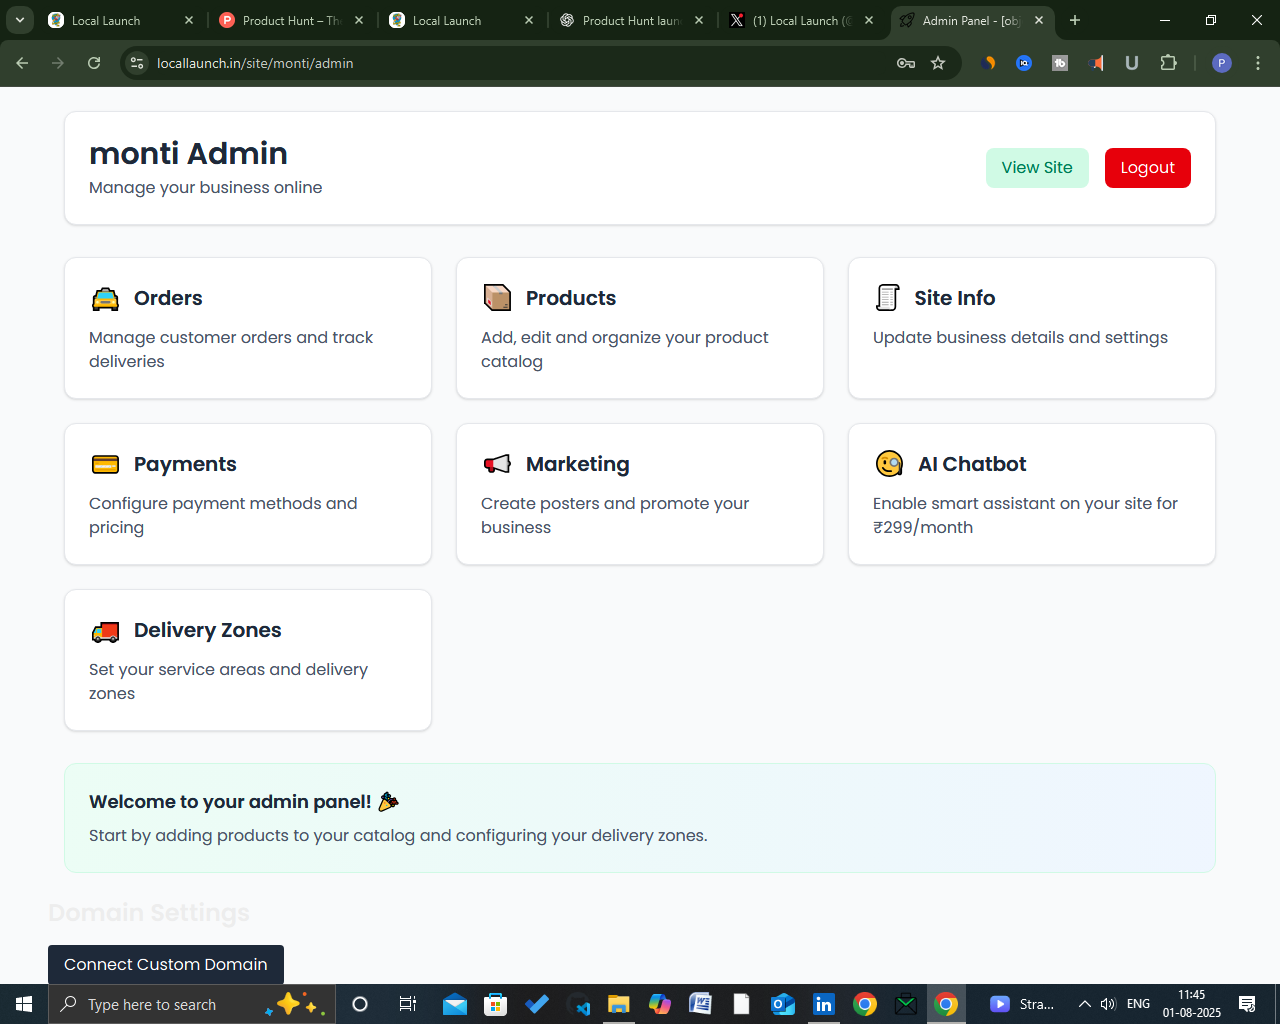Show hidden system tray icons
1280x1024 pixels.
(1084, 1004)
